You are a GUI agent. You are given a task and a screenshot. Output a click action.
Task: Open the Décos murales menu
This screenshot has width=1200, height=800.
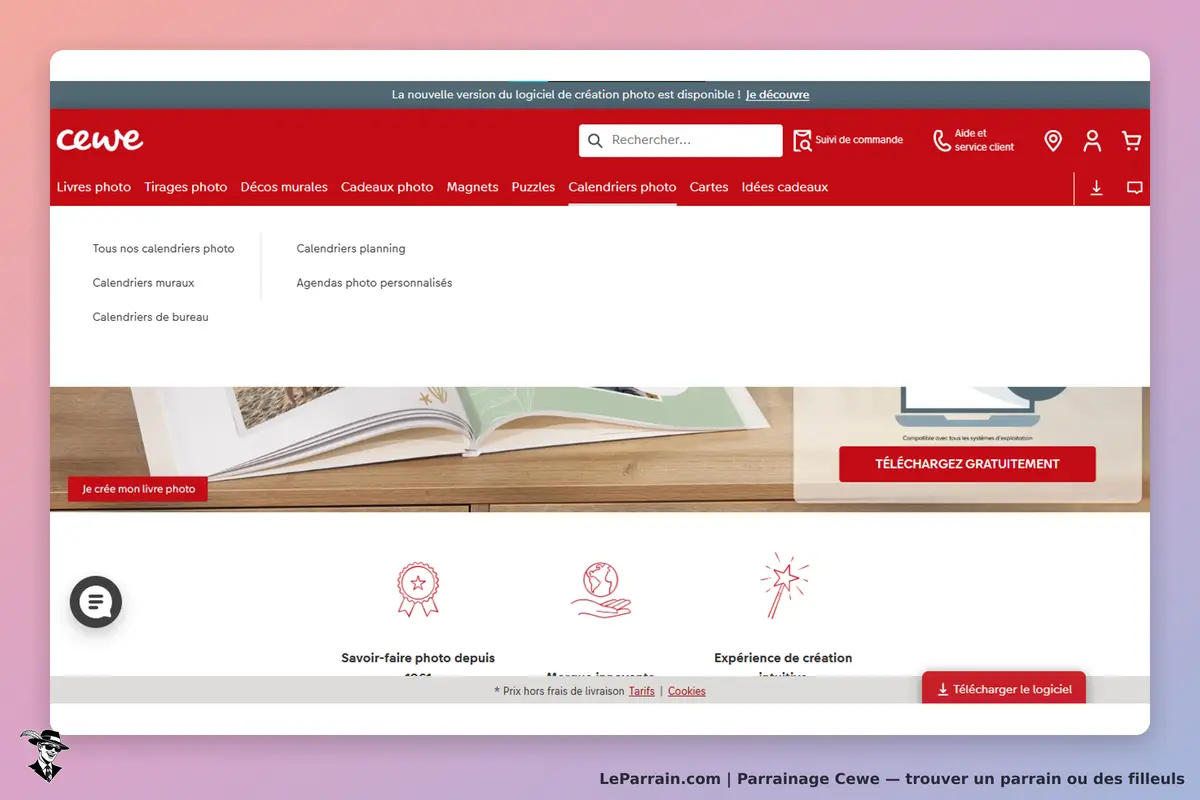[284, 187]
